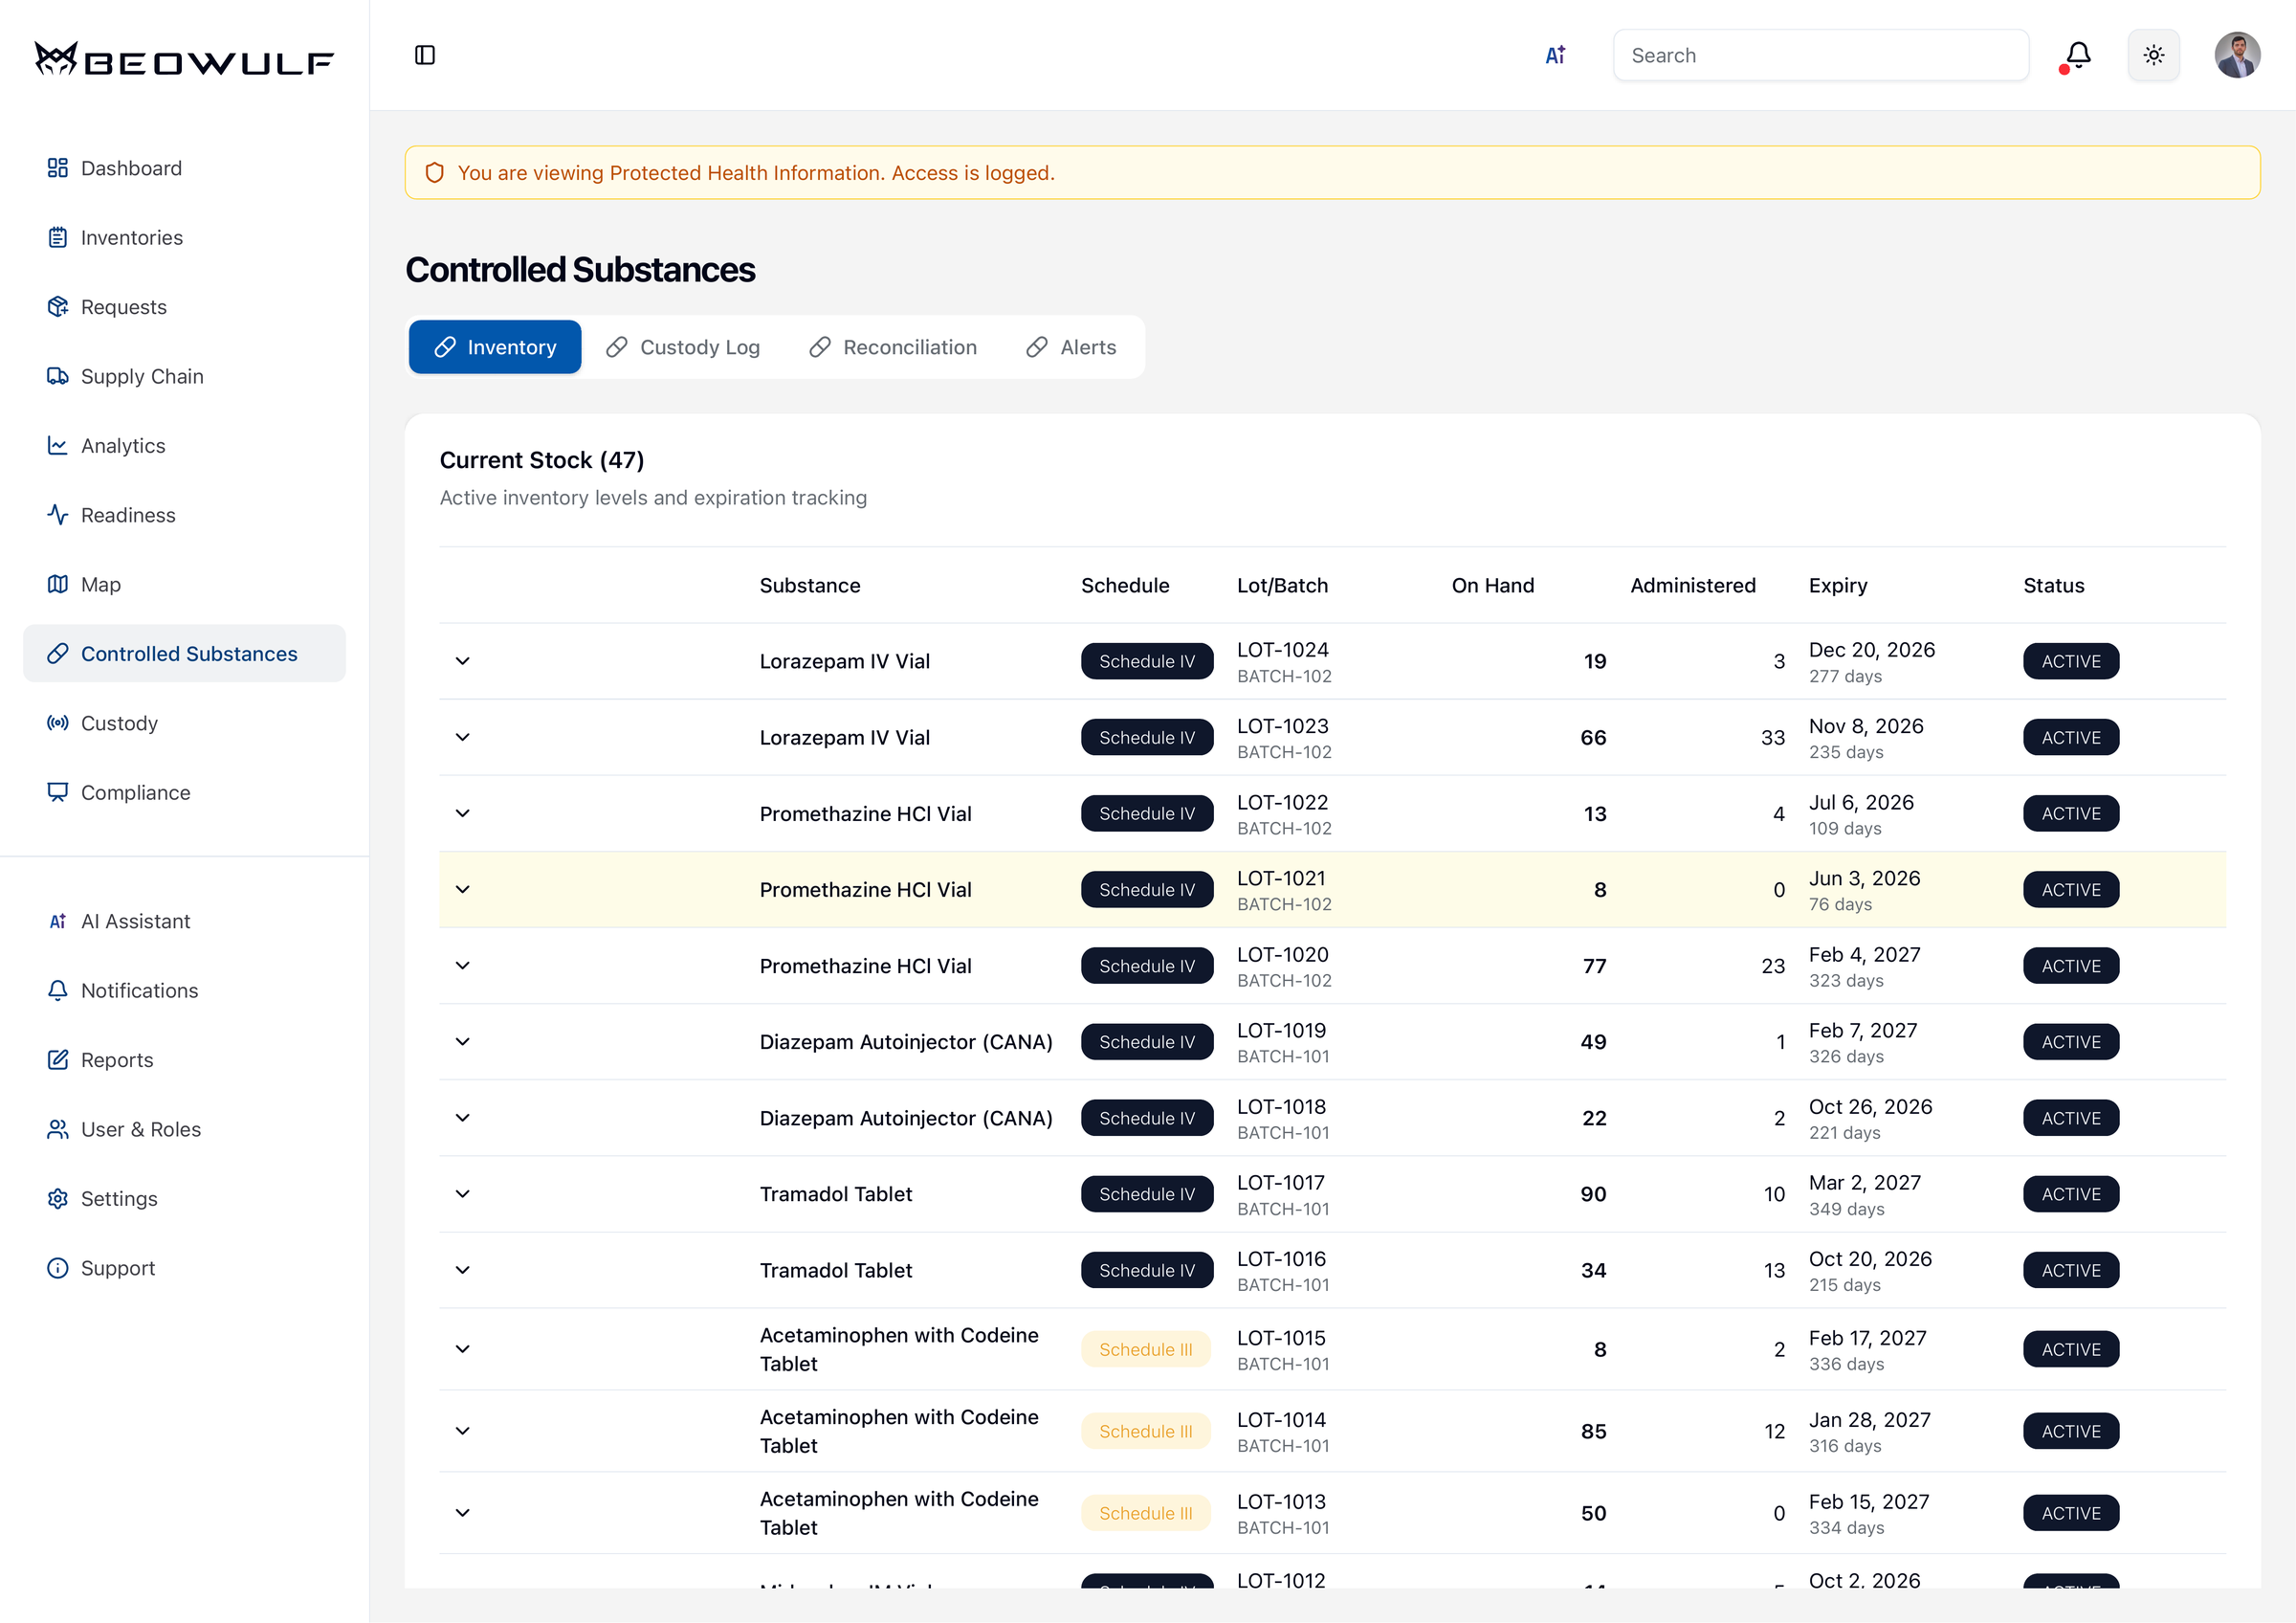
Task: Click Schedule III badge for LOT-1015
Action: tap(1145, 1349)
